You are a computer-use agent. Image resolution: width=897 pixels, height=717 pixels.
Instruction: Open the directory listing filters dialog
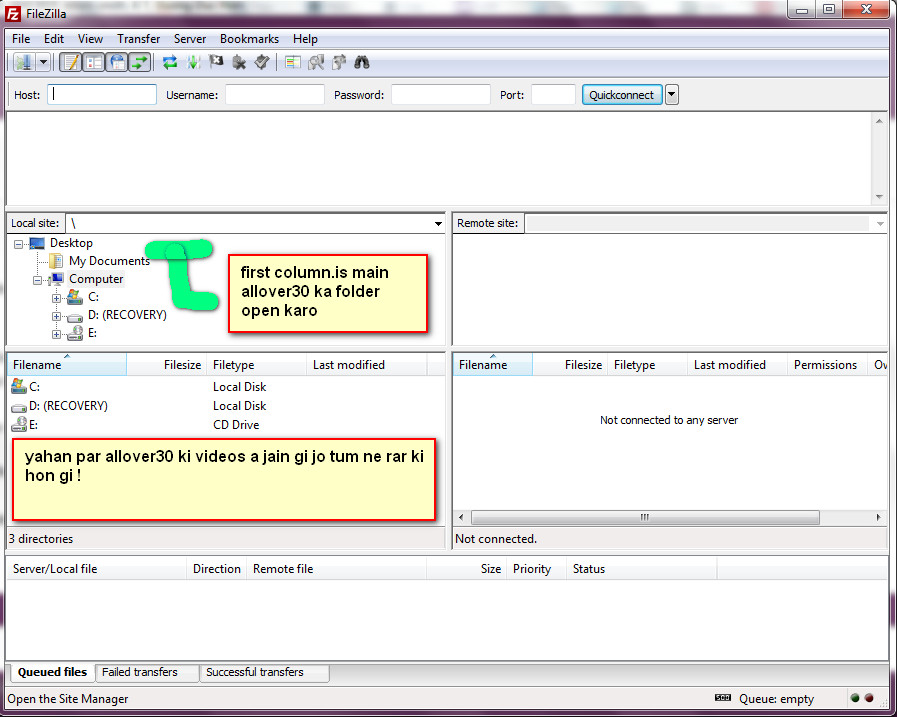[x=292, y=62]
